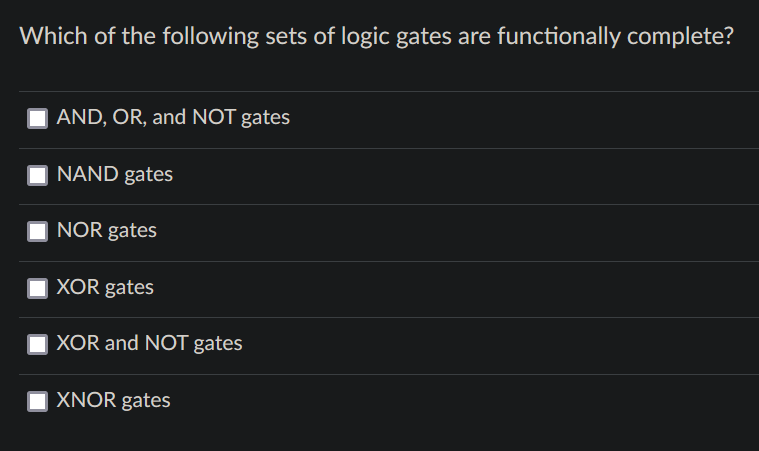Click the word 'functionally' in the question
This screenshot has width=759, height=451.
coord(559,37)
